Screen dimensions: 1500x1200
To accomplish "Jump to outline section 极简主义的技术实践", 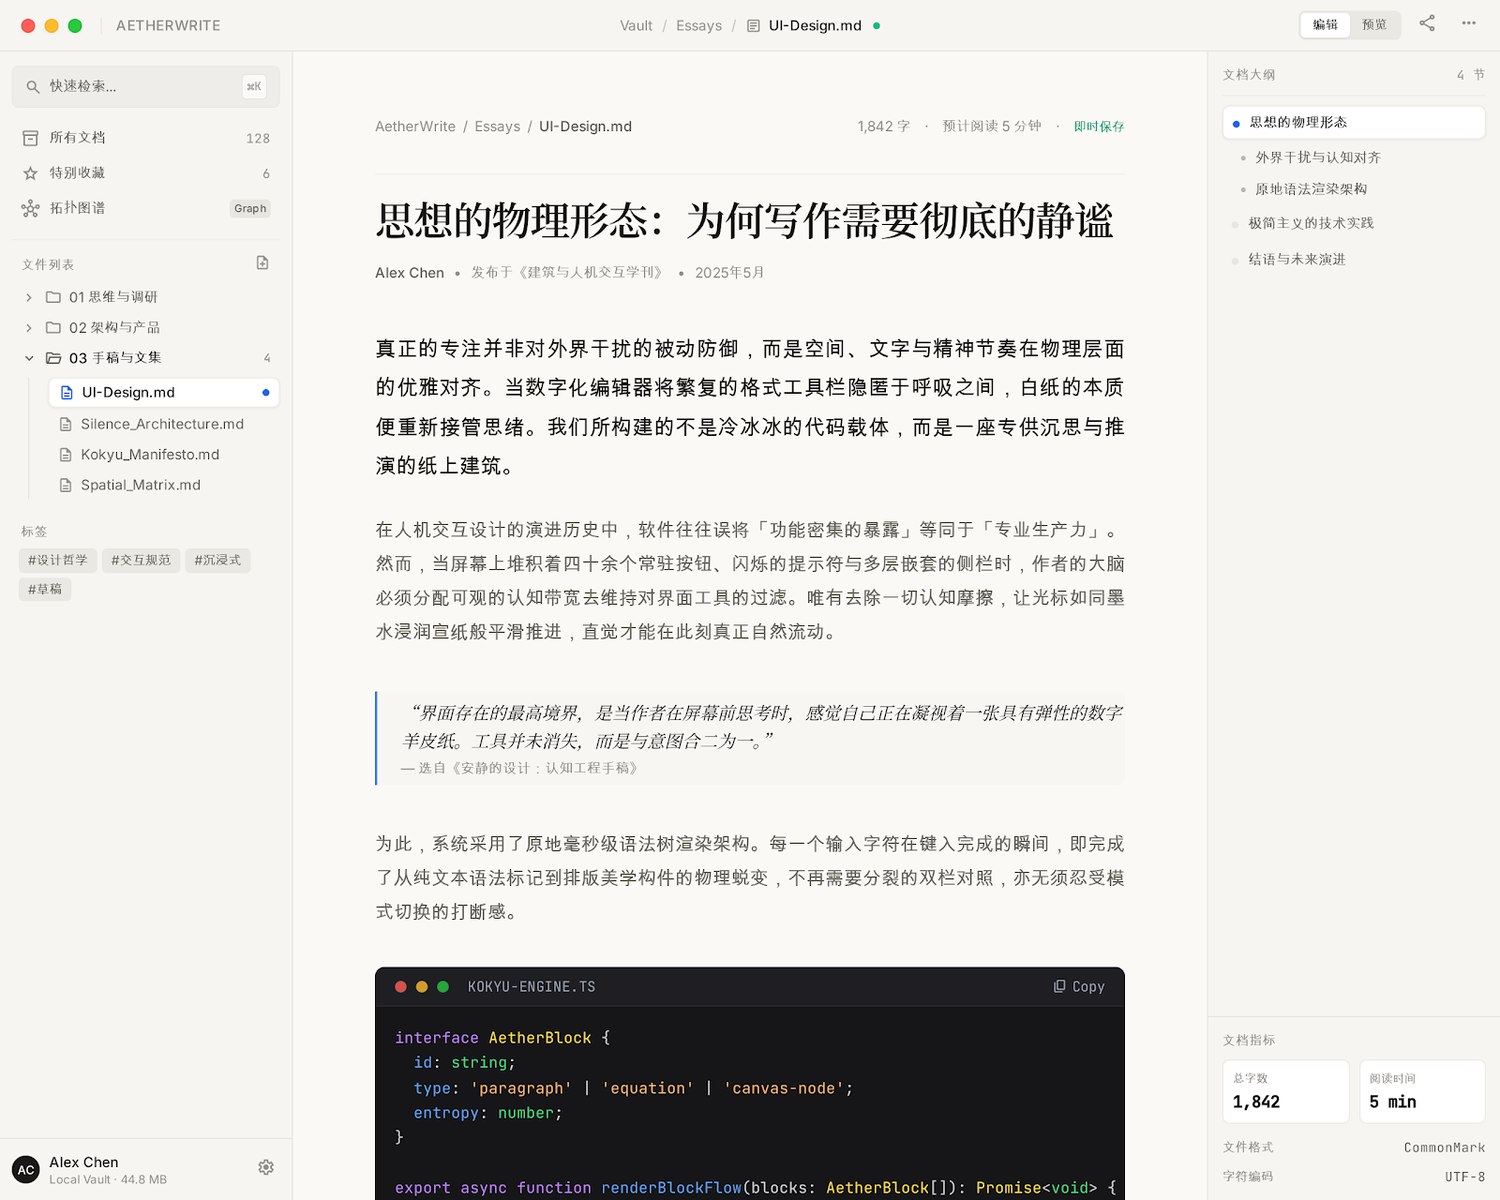I will coord(1311,223).
